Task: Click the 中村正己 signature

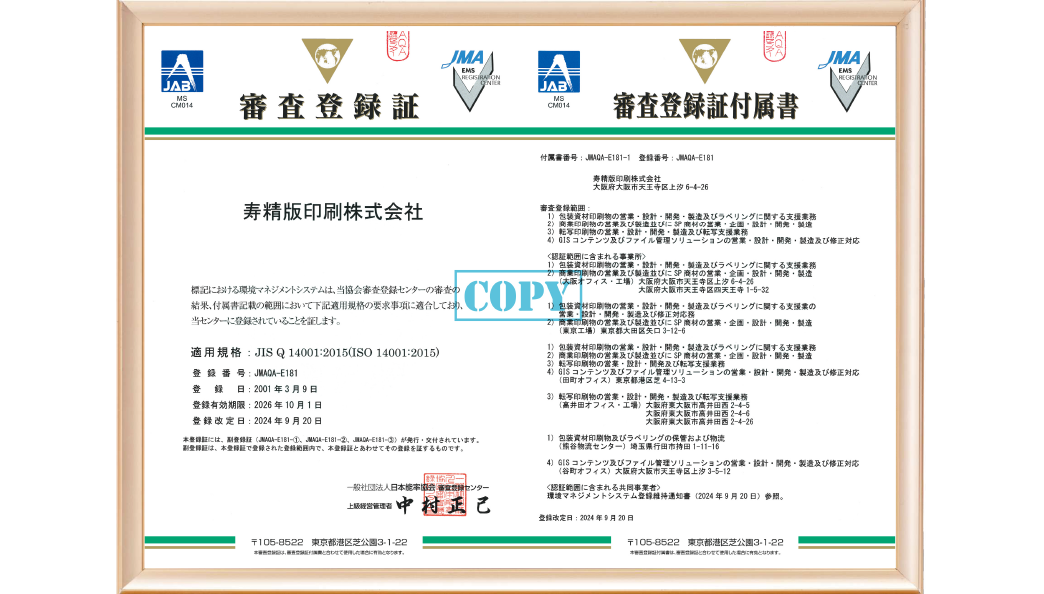Action: point(443,505)
